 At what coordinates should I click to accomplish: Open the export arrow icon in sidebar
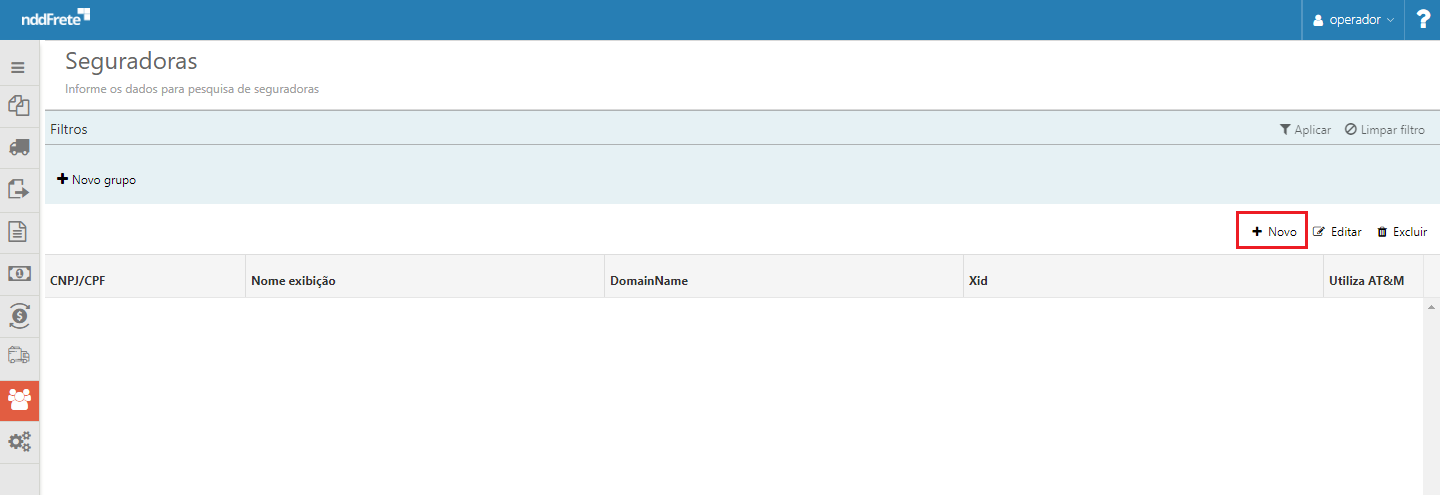click(x=18, y=189)
